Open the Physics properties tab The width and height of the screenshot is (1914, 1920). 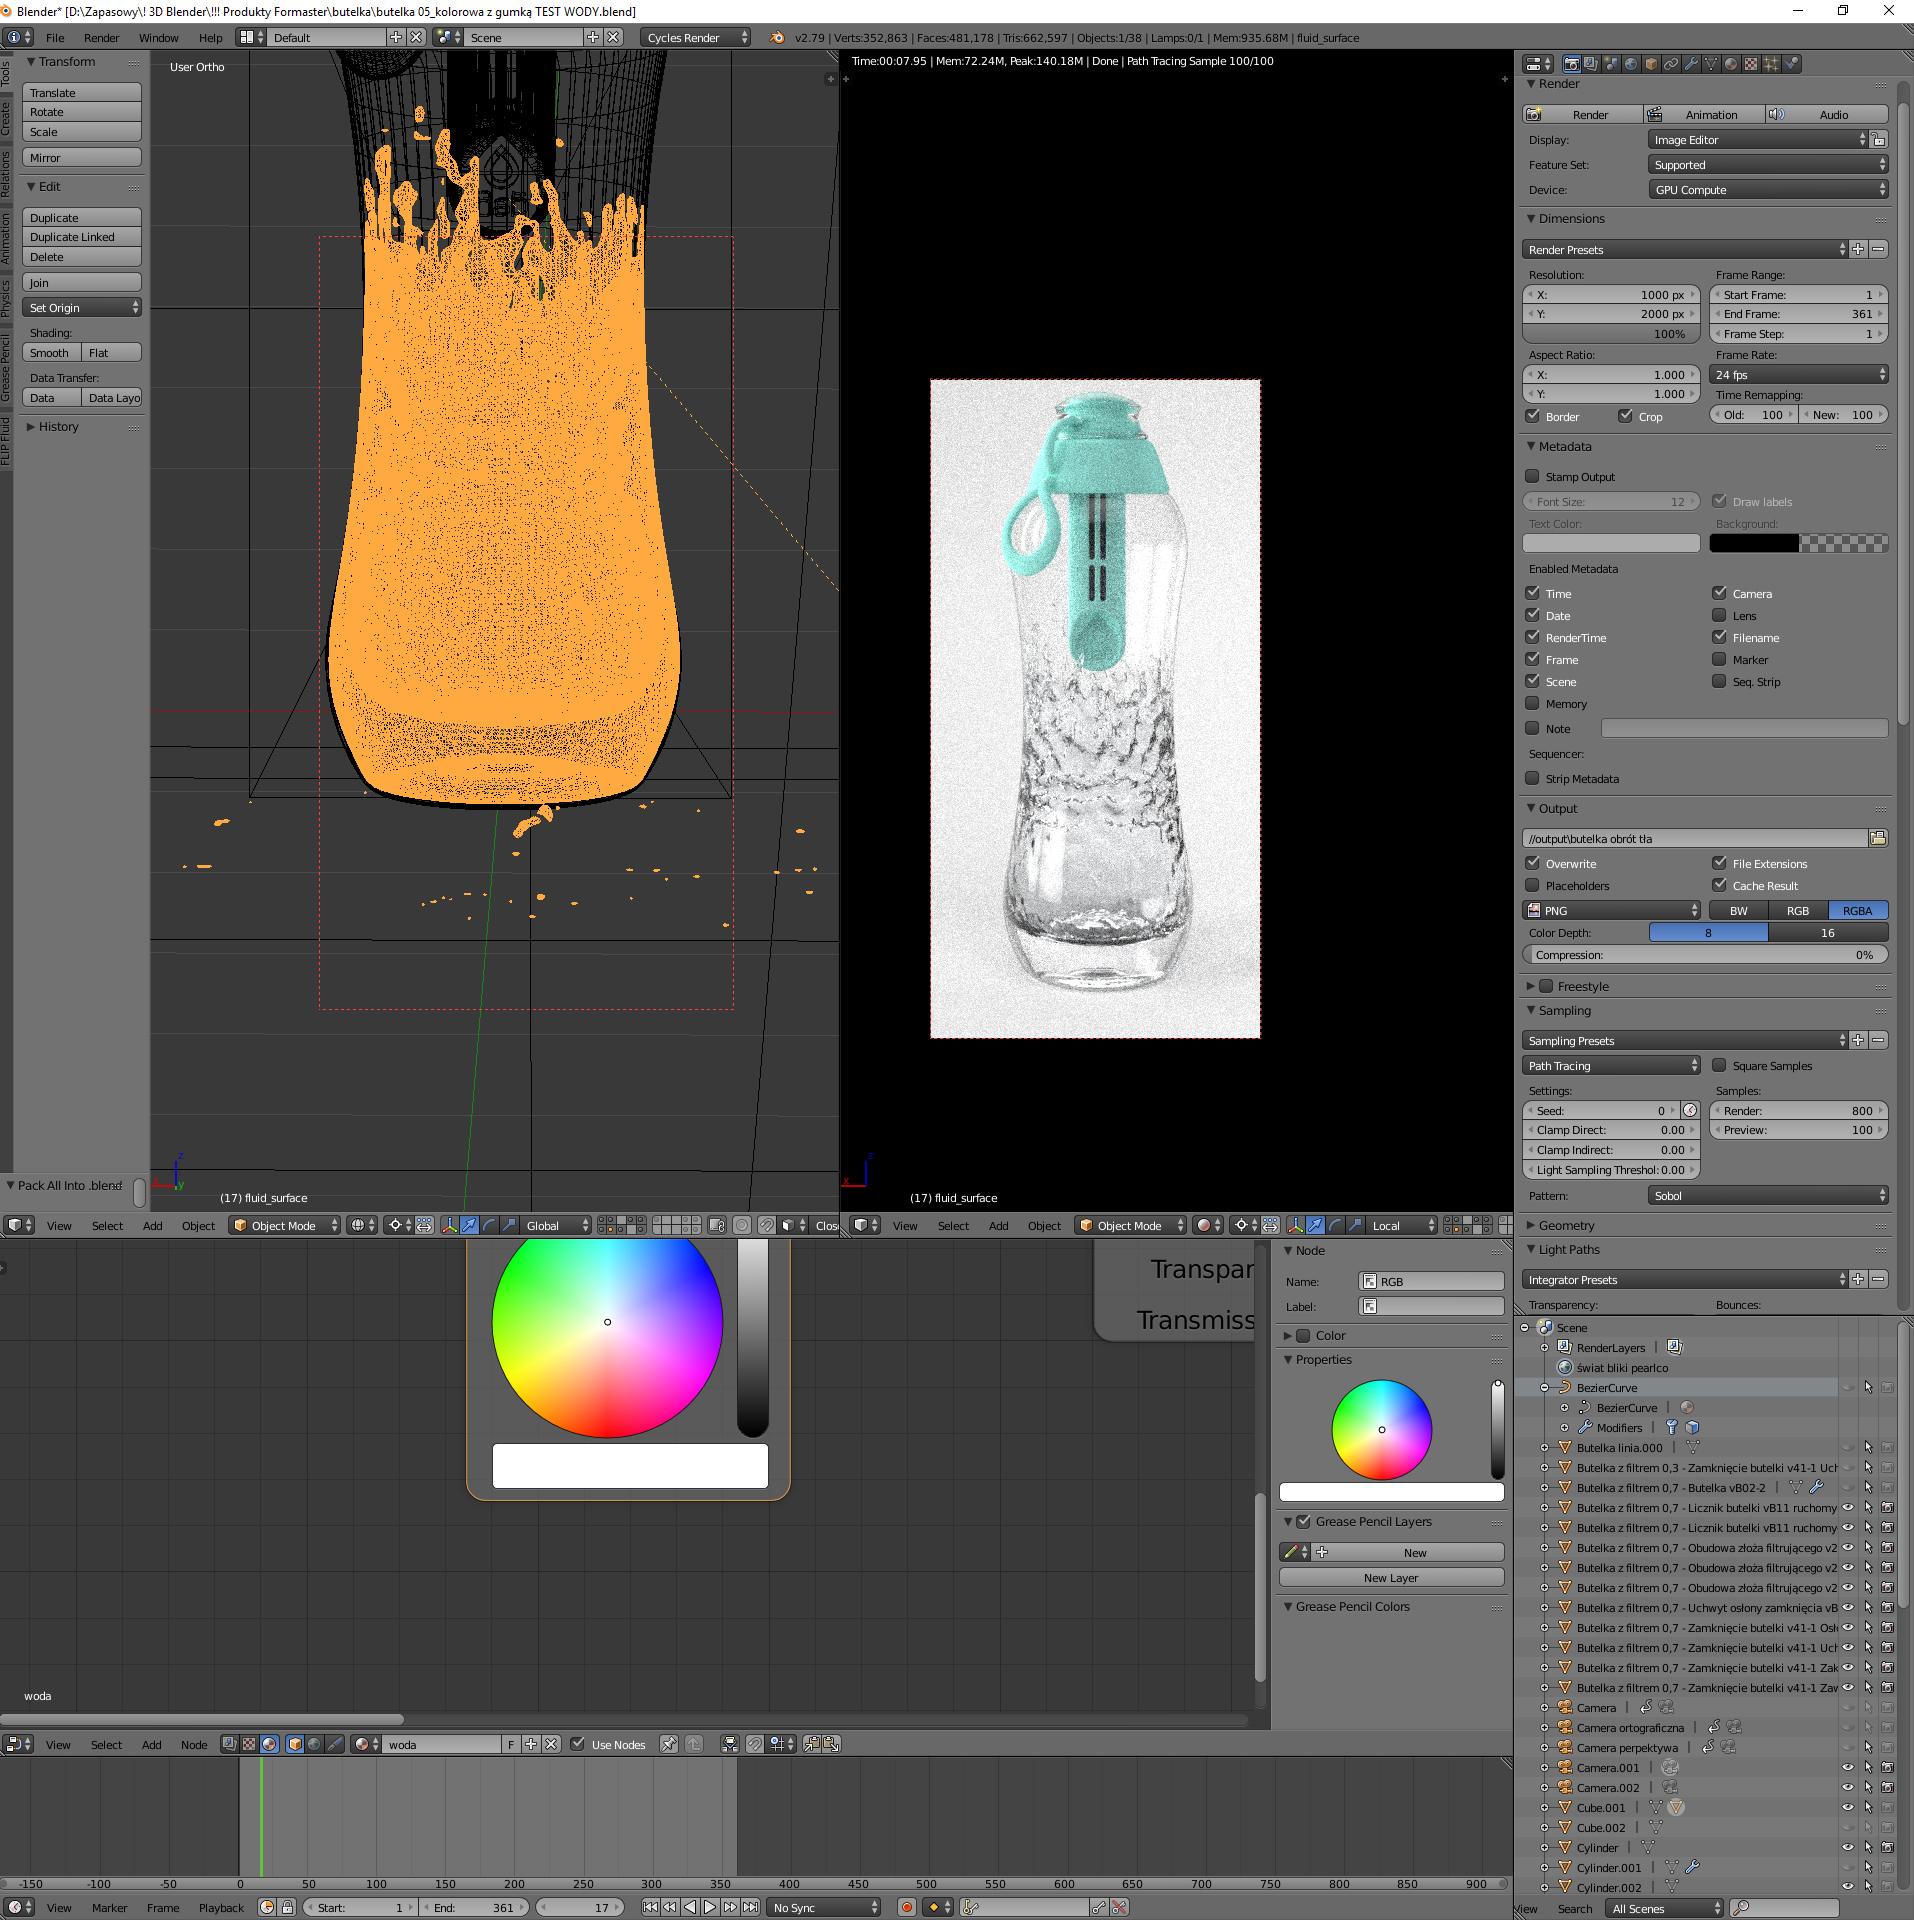click(x=1792, y=62)
